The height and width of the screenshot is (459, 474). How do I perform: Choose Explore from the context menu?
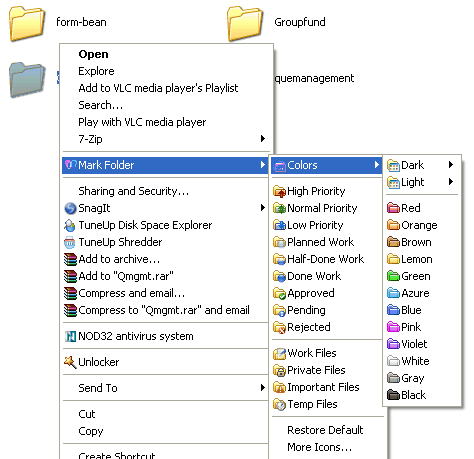click(96, 71)
